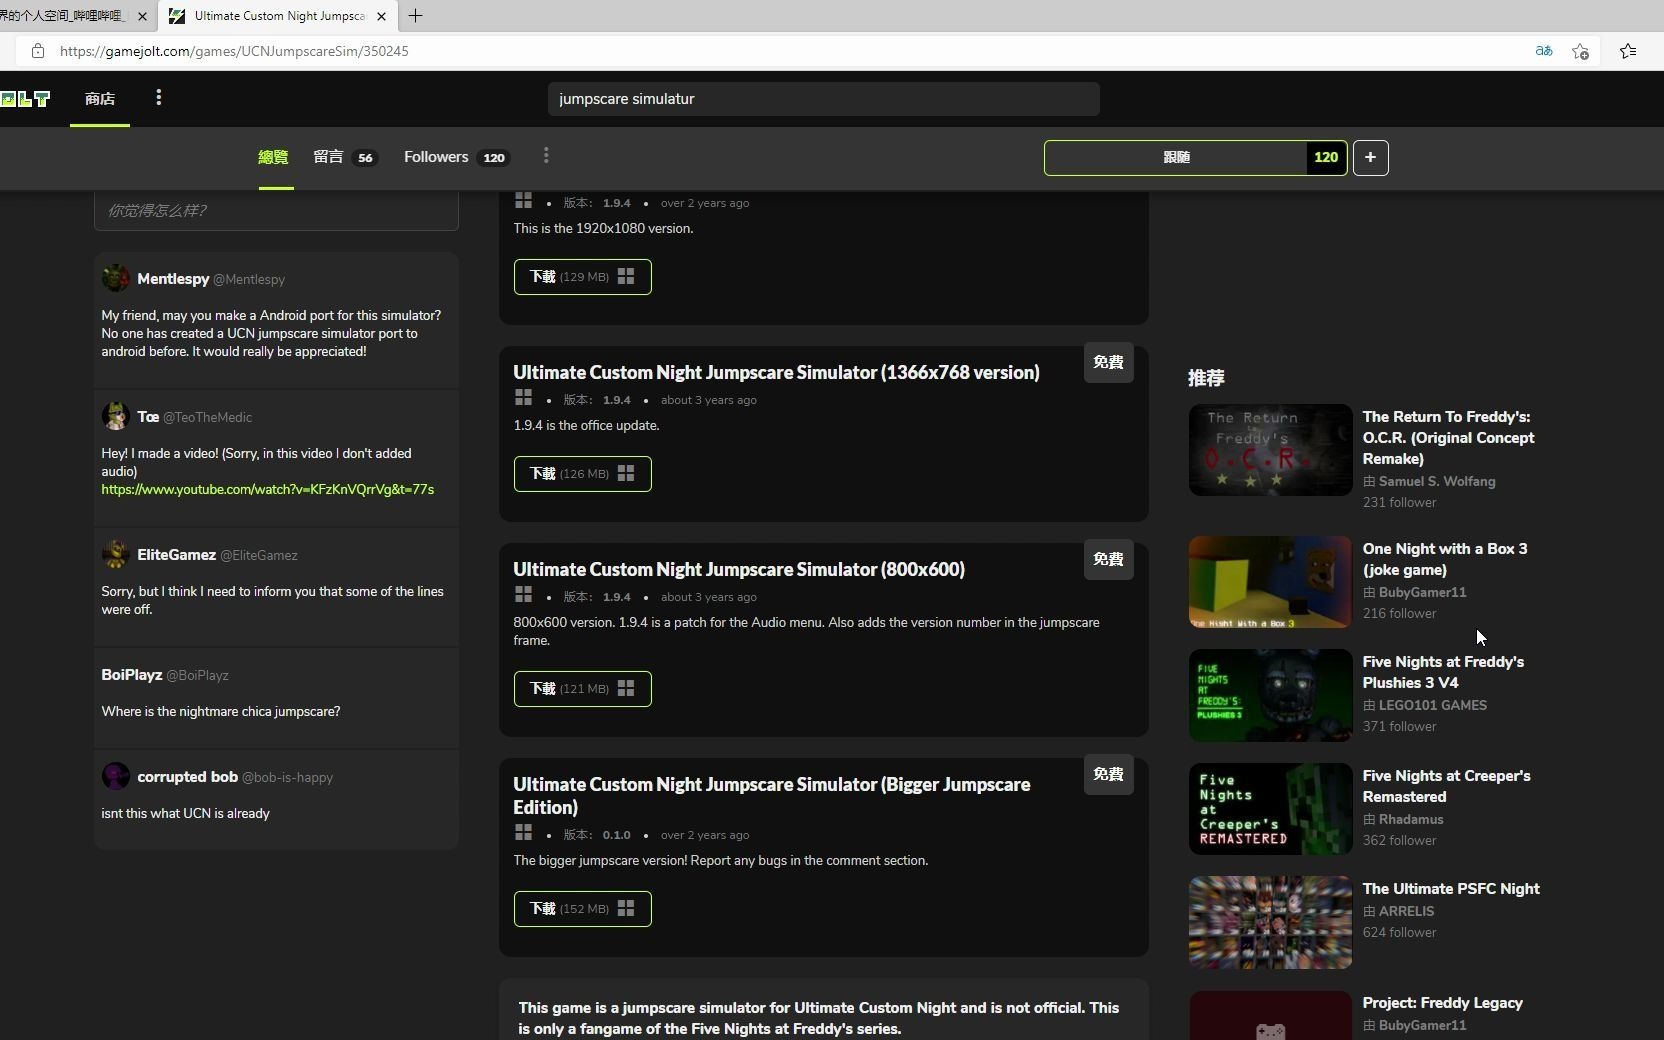
Task: Click the plus button beside the follow counter
Action: point(1370,157)
